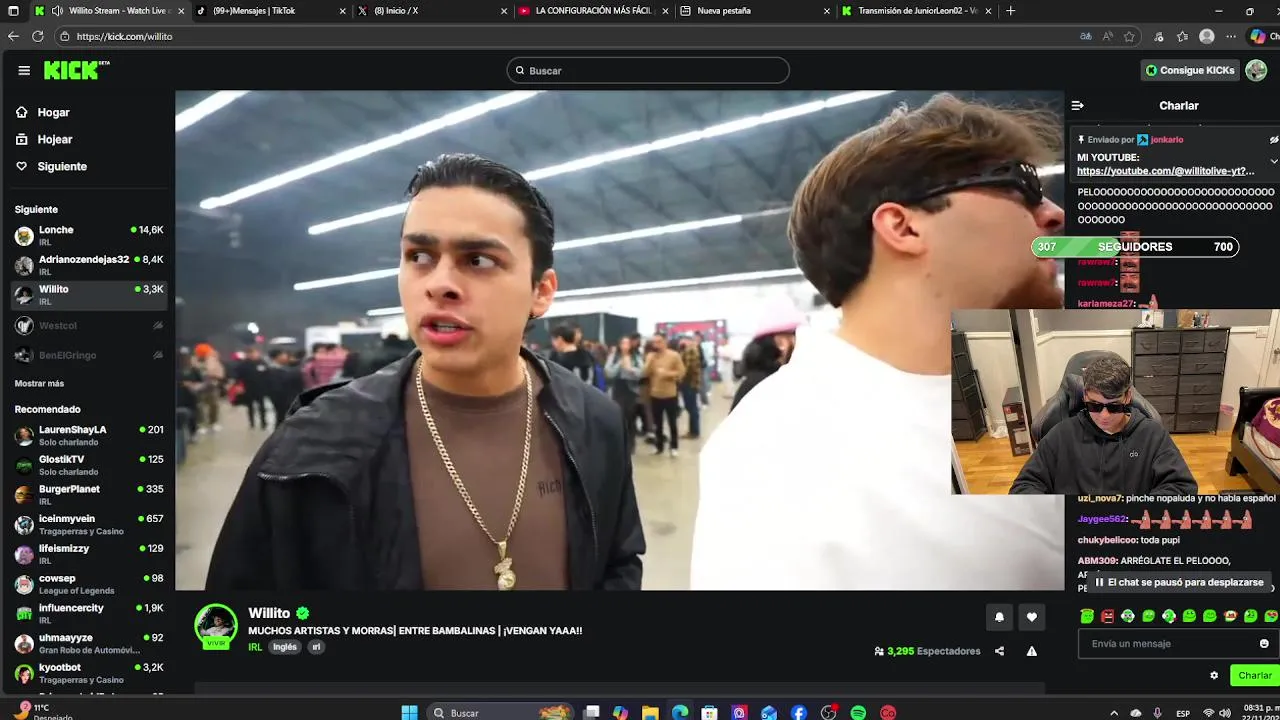The width and height of the screenshot is (1280, 720).
Task: Resume chat via paused chat banner
Action: [1178, 582]
